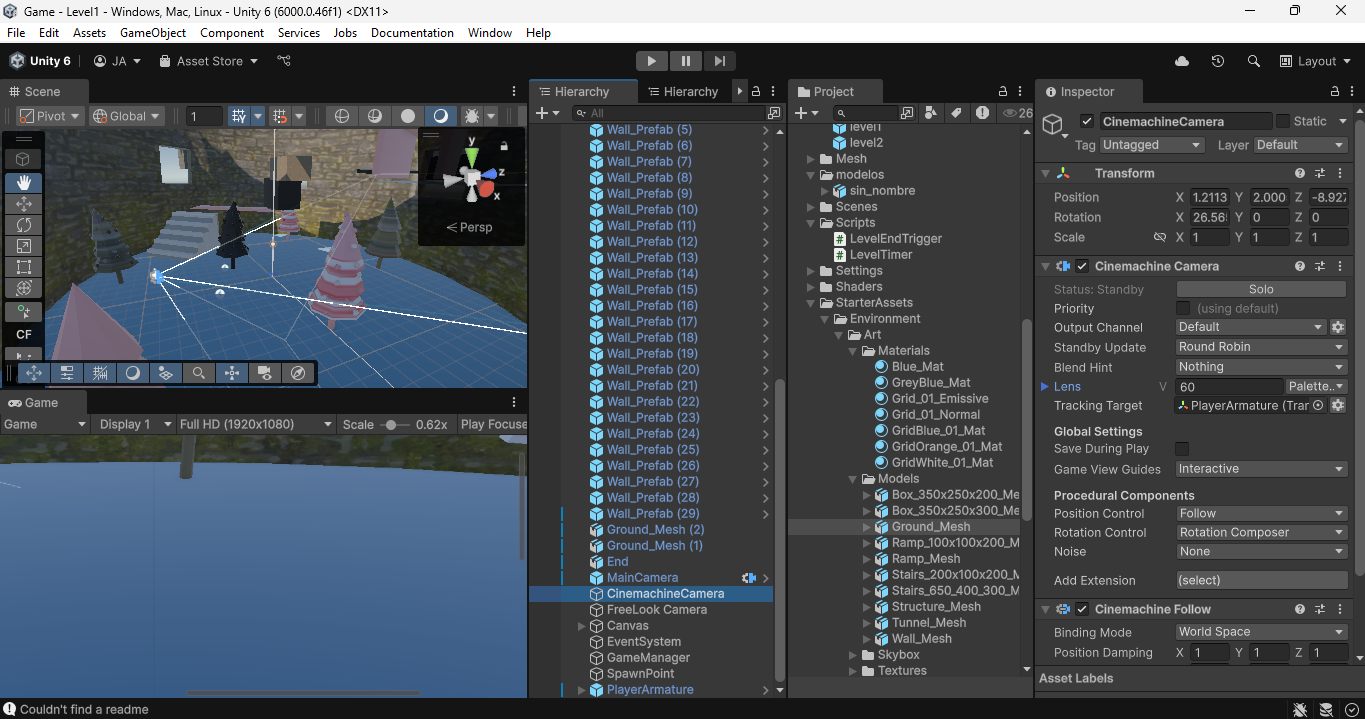This screenshot has height=719, width=1365.
Task: Open the Window menu
Action: [490, 32]
